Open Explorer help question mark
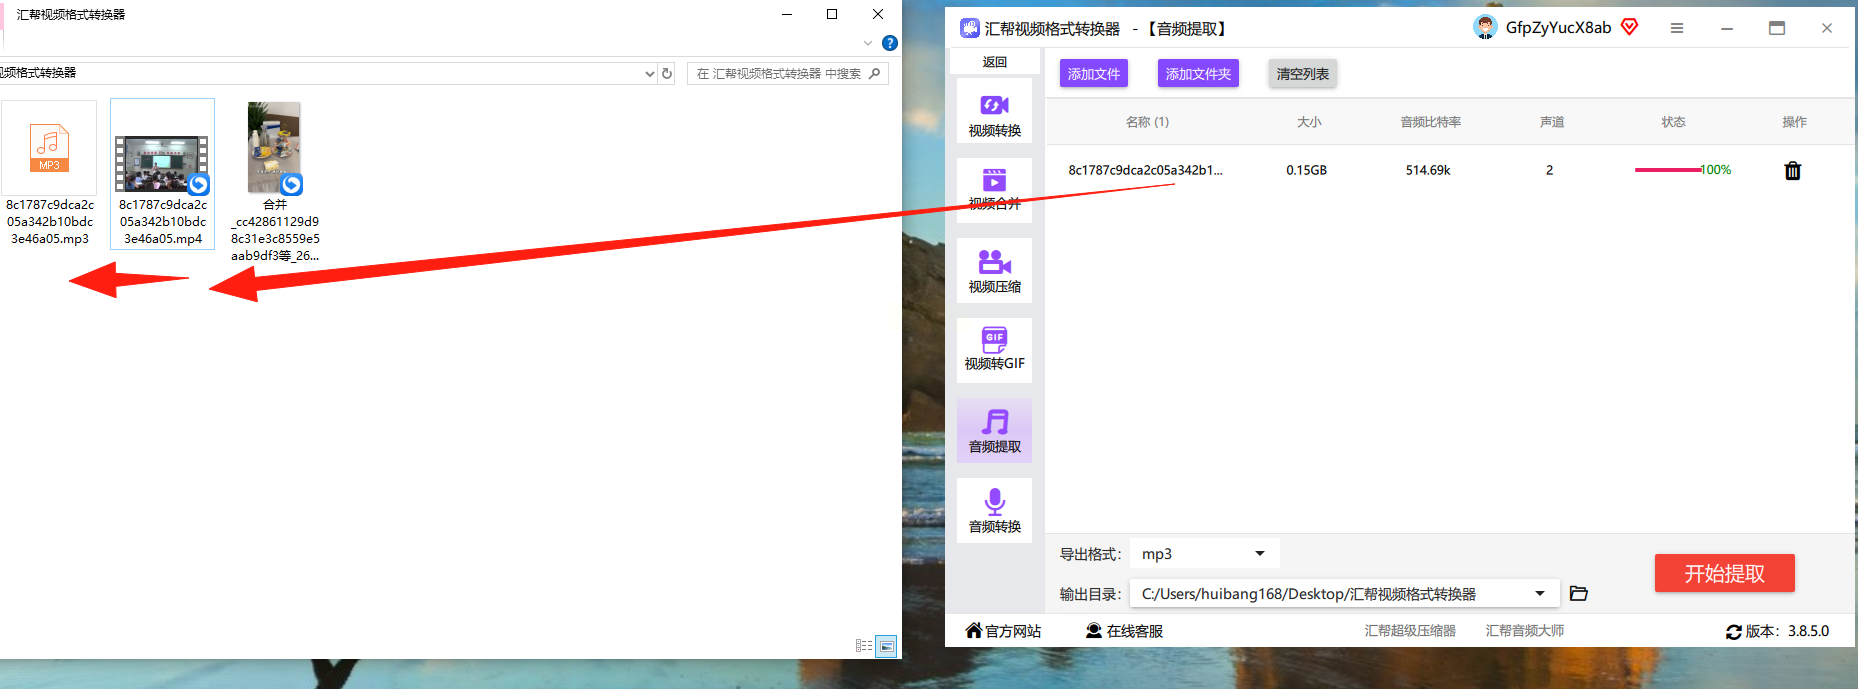Viewport: 1858px width, 689px height. [x=890, y=43]
